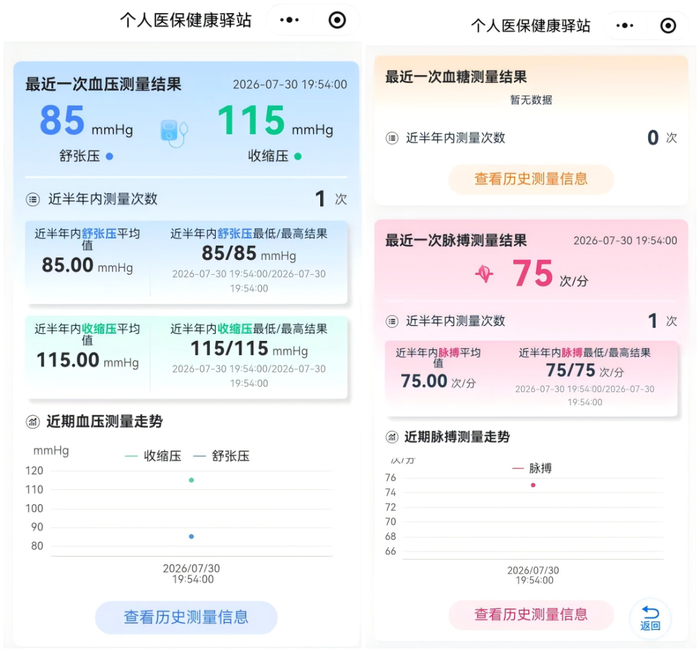700x652 pixels.
Task: Tap chart icon next to 近期血压测量走势
Action: click(x=33, y=421)
